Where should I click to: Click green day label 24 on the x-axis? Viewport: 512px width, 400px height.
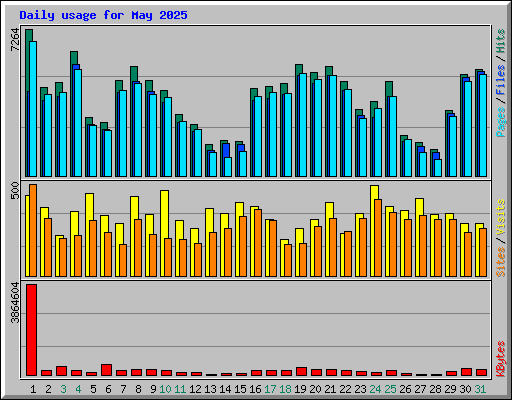[x=375, y=389]
